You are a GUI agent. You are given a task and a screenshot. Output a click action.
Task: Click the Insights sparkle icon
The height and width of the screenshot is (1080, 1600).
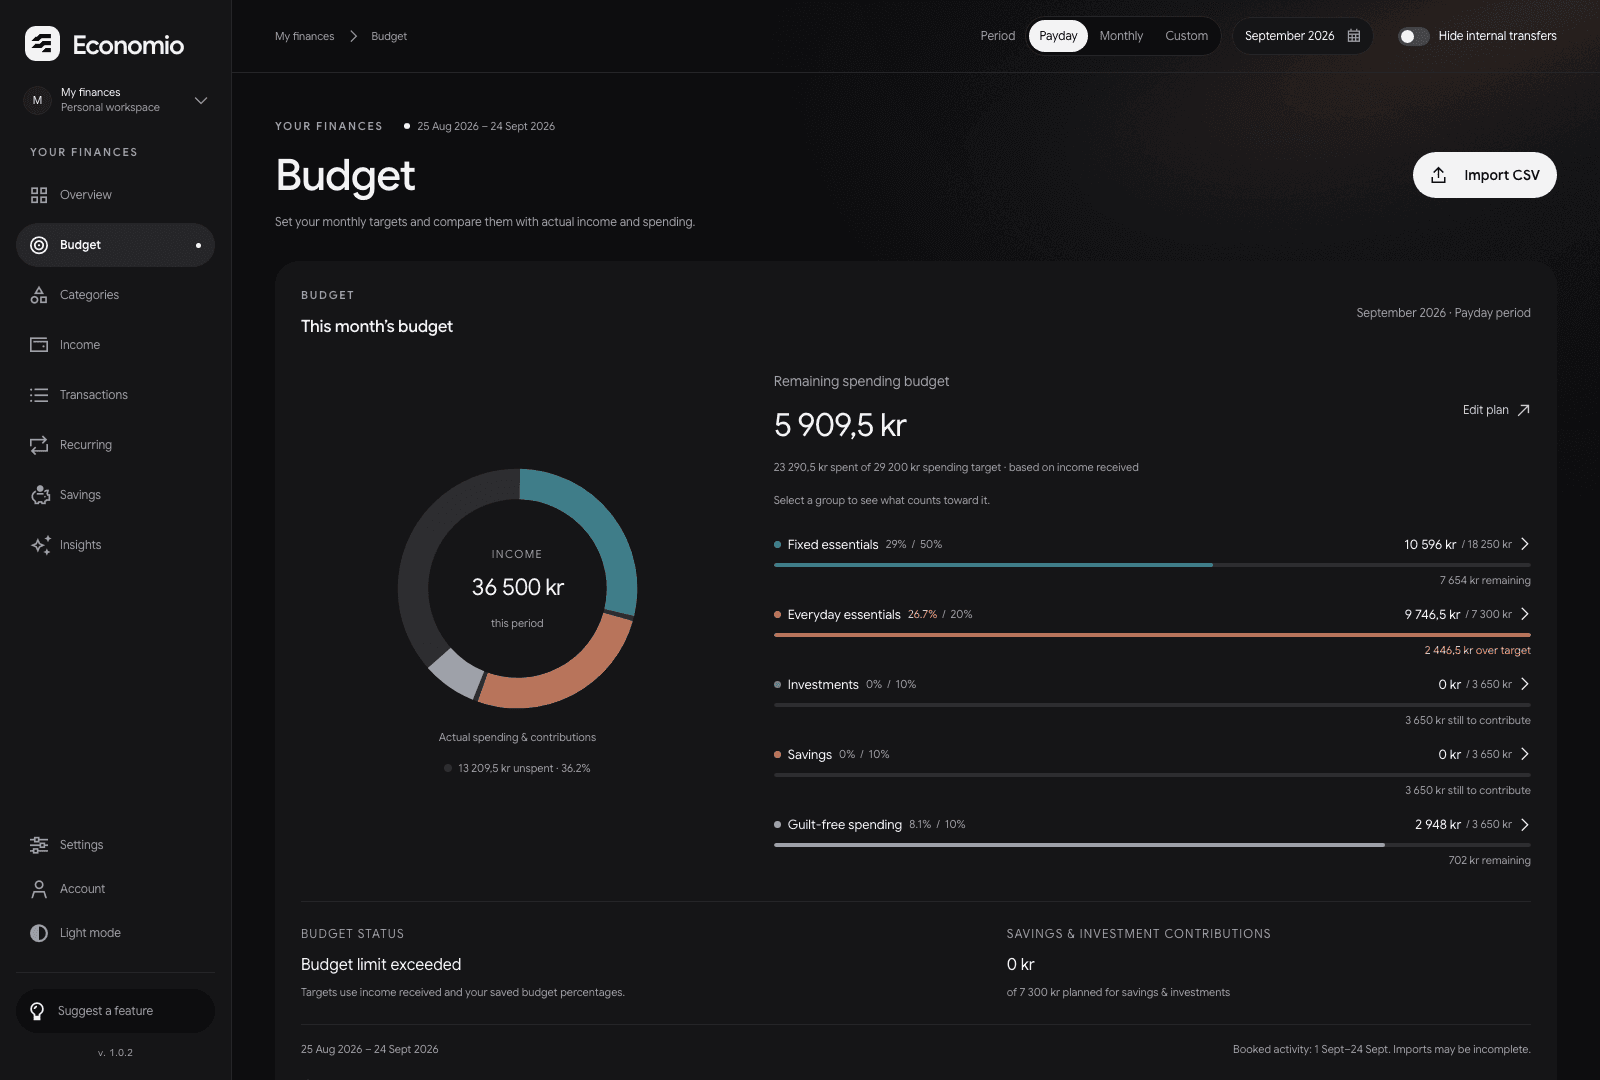pos(40,545)
